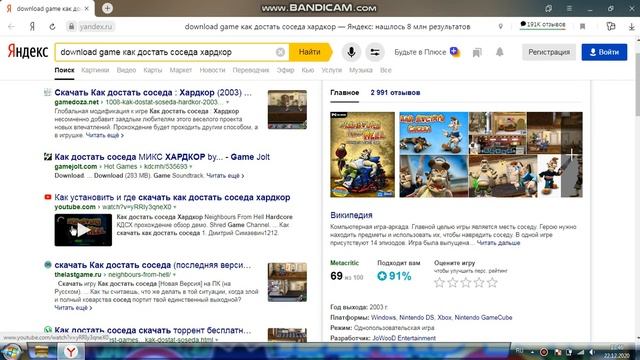Open the Nintendo DS platform link
The width and height of the screenshot is (640, 360).
coord(417,317)
